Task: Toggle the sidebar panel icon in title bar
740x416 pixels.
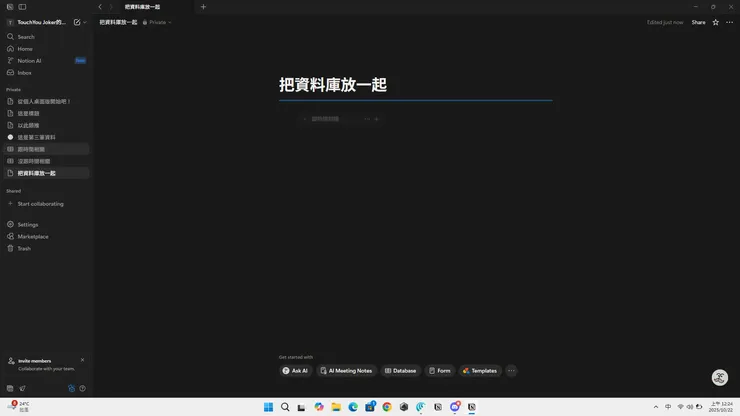Action: (22, 7)
